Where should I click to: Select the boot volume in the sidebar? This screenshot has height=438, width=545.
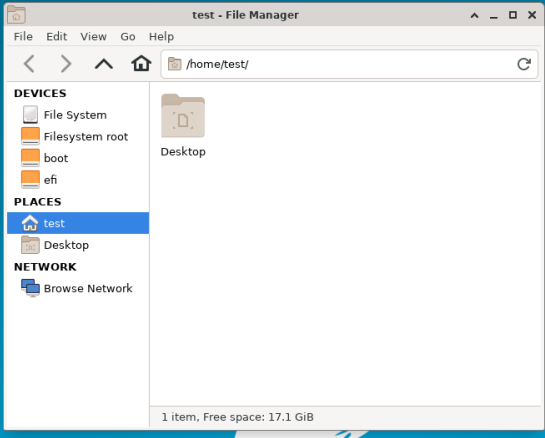pos(78,158)
